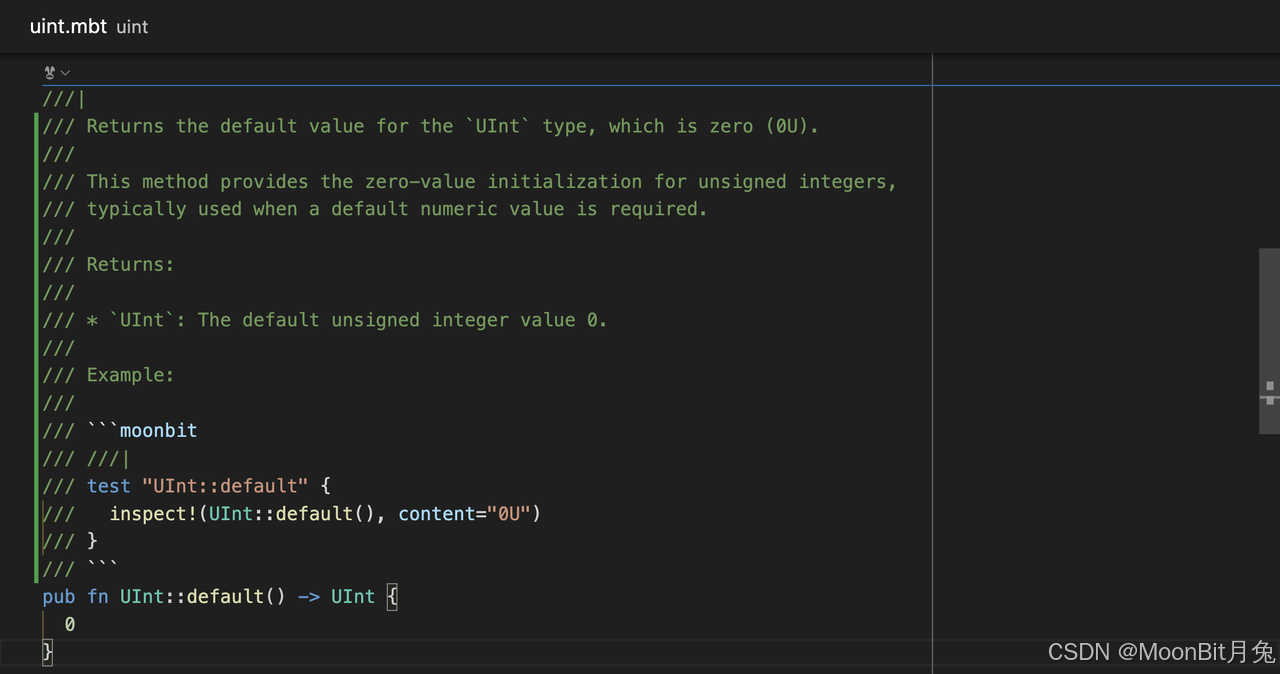Click the 'pub' keyword in function signature
Screen dimensions: 1280x674
(x=59, y=597)
